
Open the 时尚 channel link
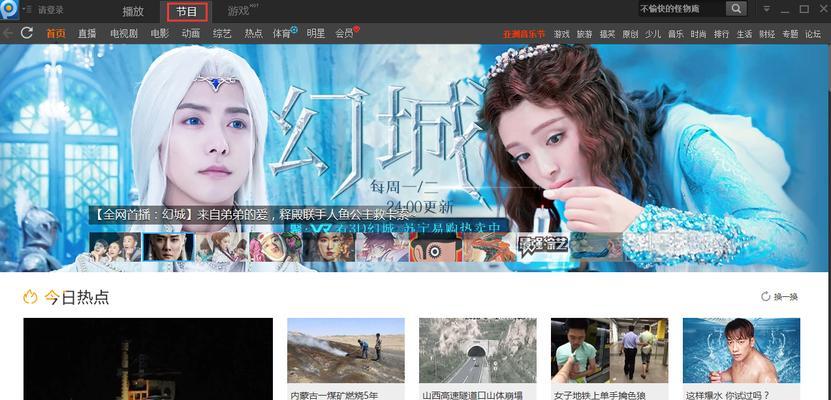pyautogui.click(x=699, y=34)
